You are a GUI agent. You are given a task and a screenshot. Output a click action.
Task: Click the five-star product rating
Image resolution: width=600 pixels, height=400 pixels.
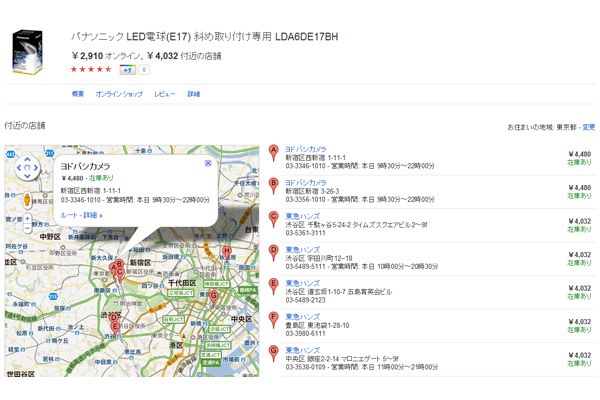click(x=91, y=70)
